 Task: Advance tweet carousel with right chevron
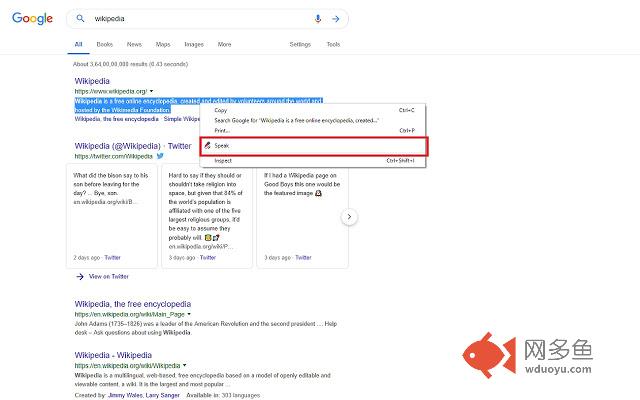coord(349,217)
